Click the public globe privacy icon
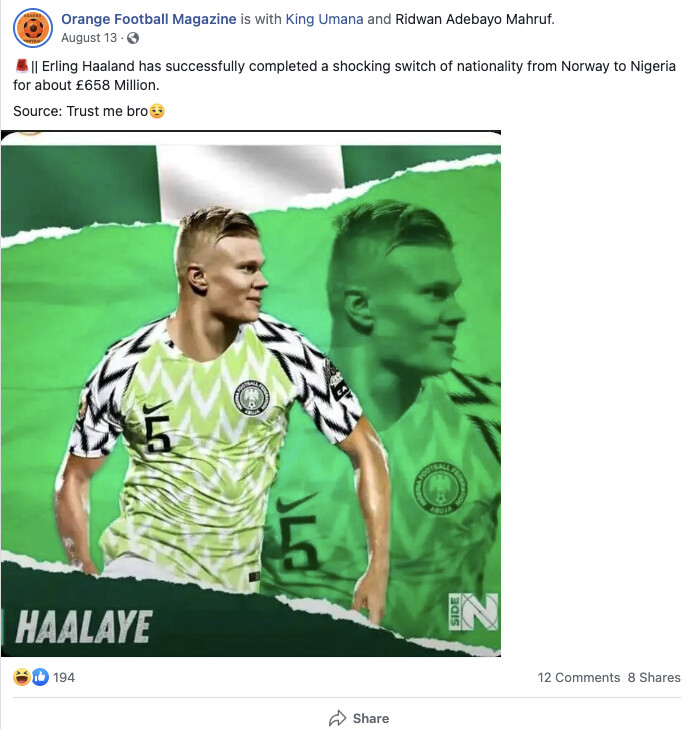Viewport: 686px width, 729px height. tap(133, 38)
